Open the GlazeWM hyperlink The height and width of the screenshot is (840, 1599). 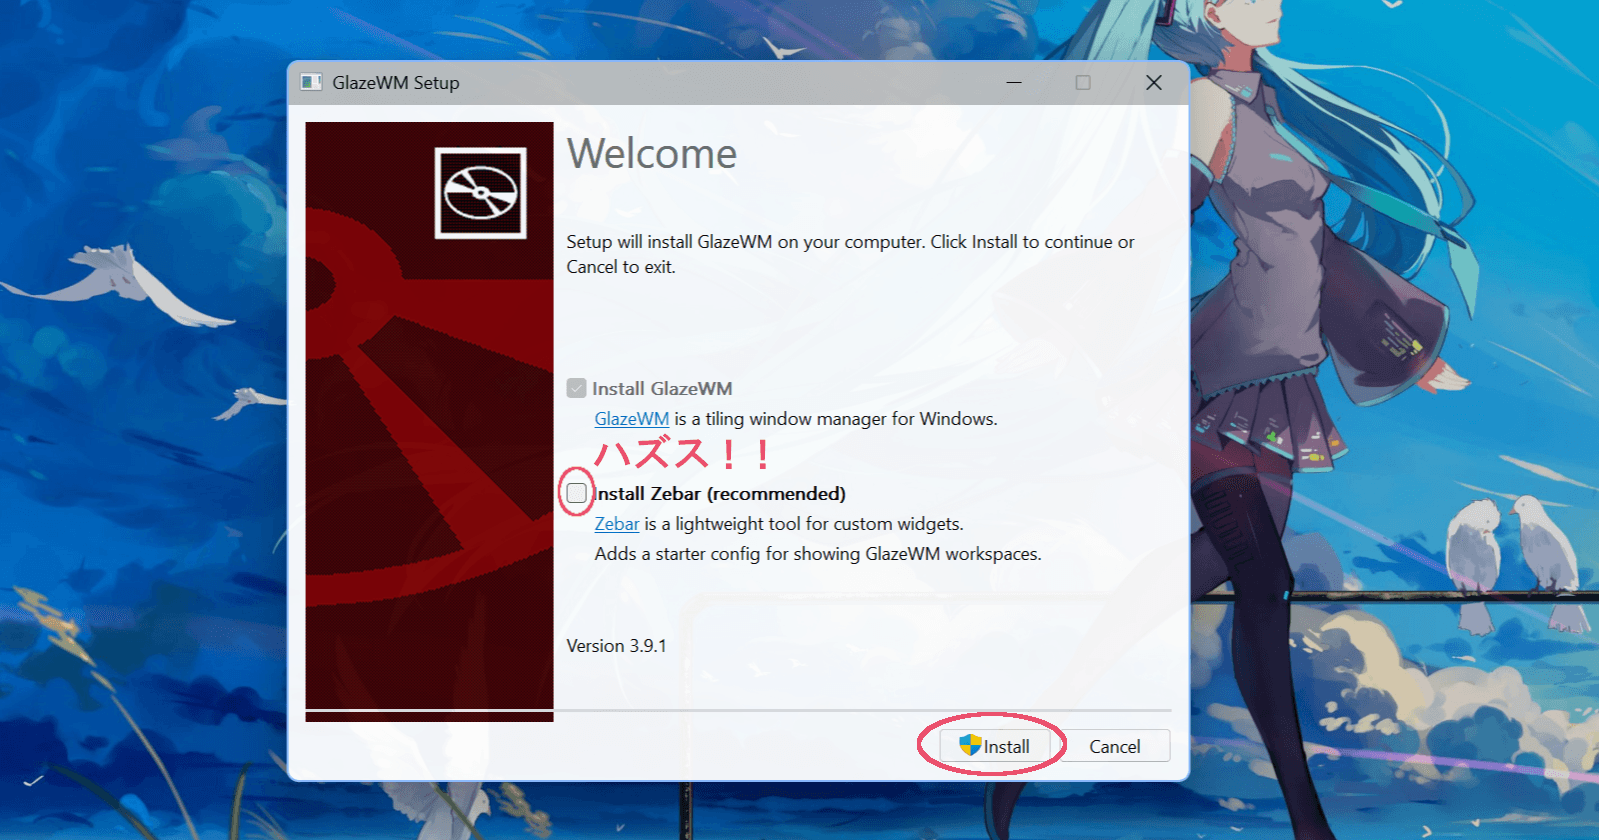(631, 419)
